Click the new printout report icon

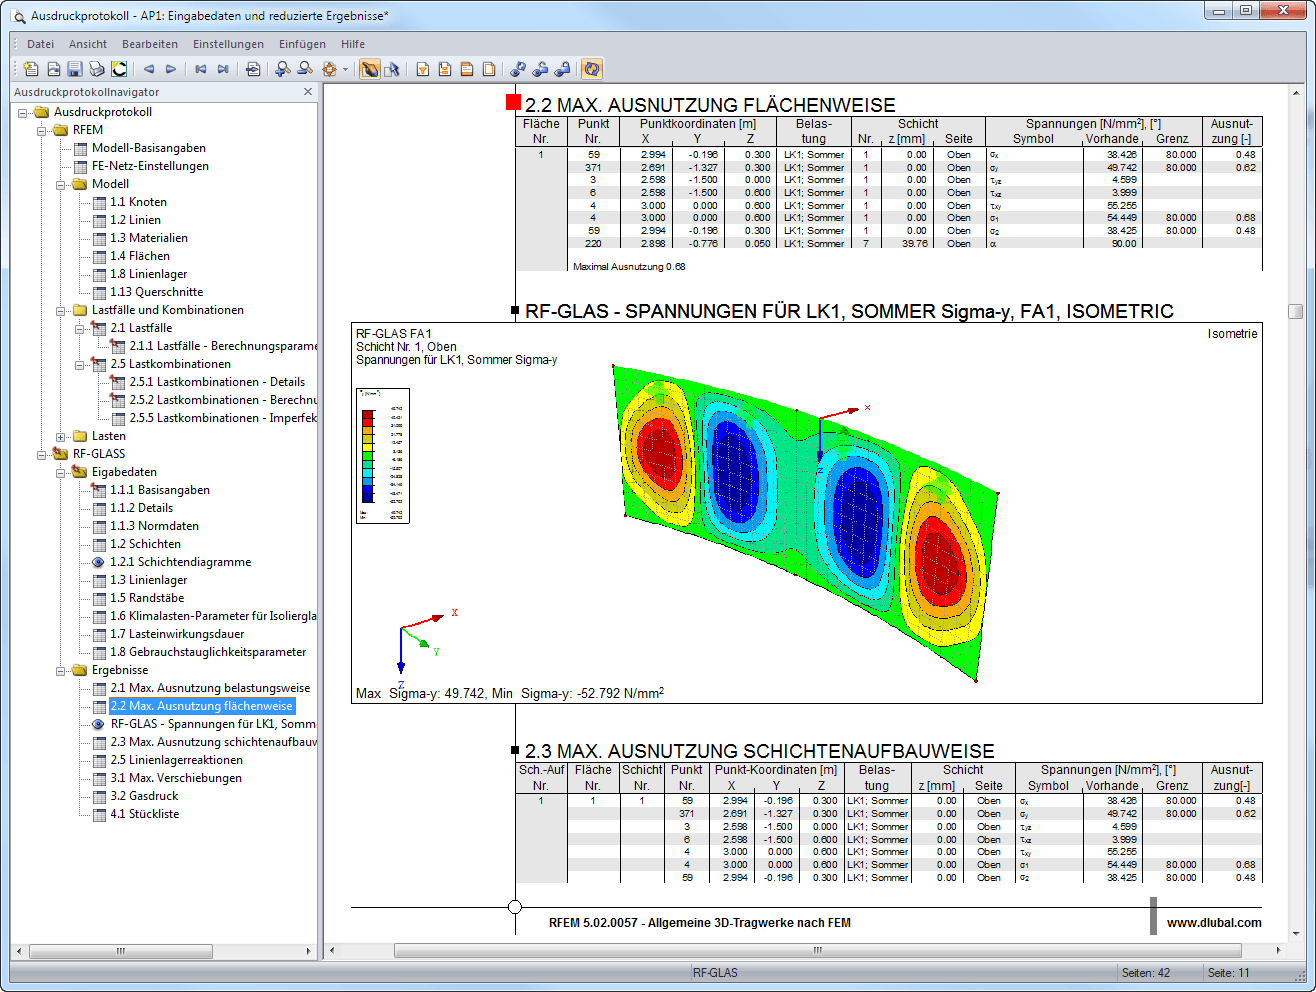tap(31, 69)
